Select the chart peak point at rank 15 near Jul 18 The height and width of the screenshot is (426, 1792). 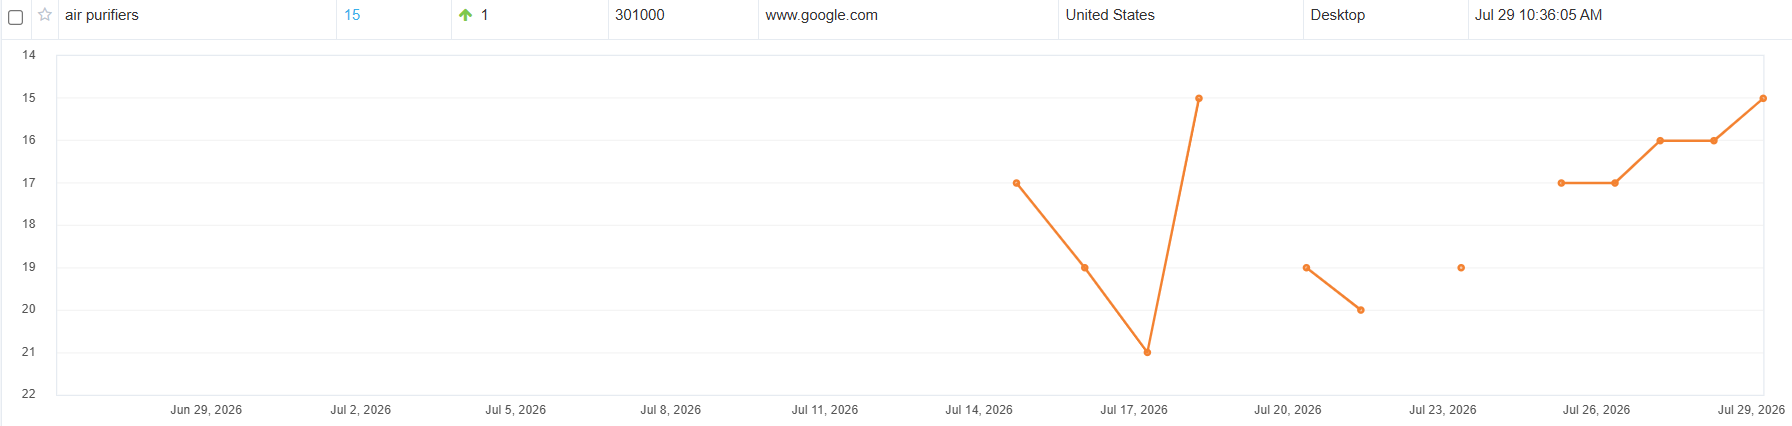pyautogui.click(x=1198, y=98)
